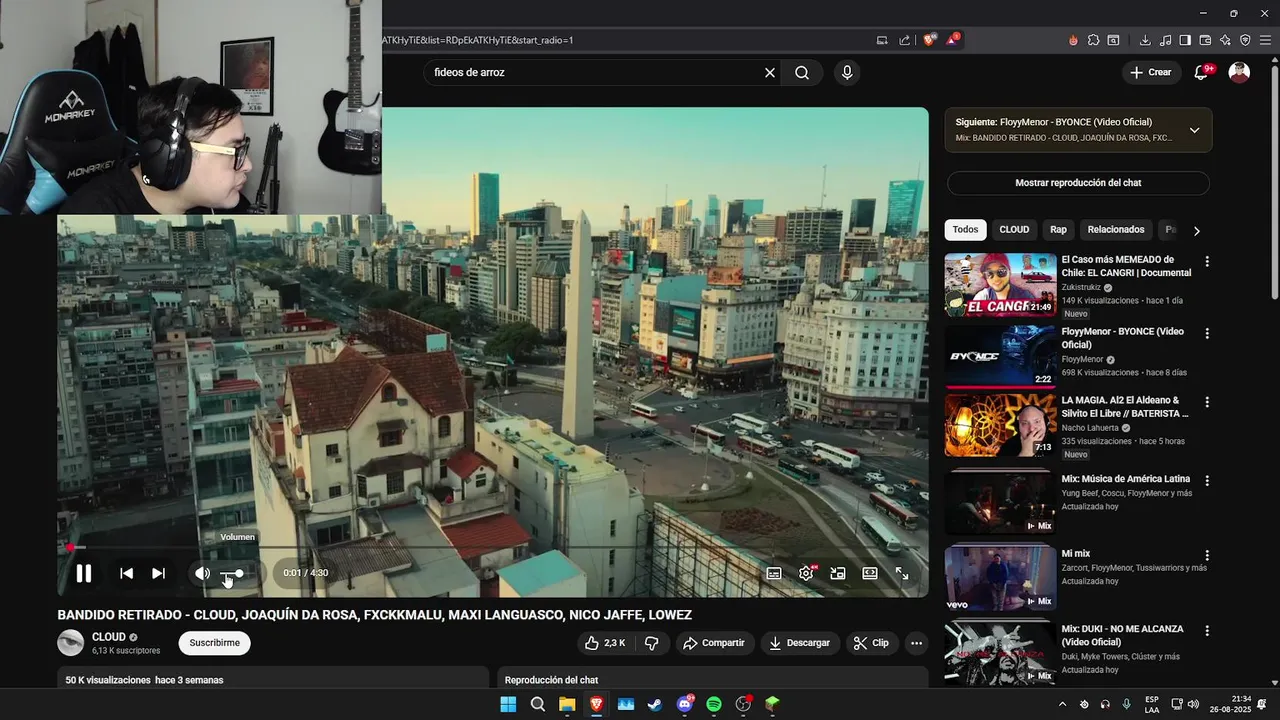Click into the YouTube search field
The height and width of the screenshot is (720, 1280).
click(595, 72)
